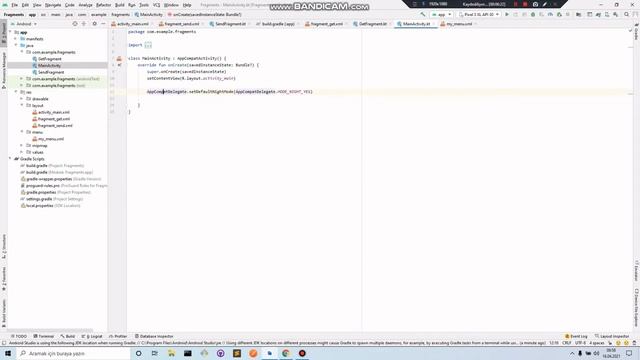
Task: Click the override gutter icon on line 8
Action: click(119, 65)
